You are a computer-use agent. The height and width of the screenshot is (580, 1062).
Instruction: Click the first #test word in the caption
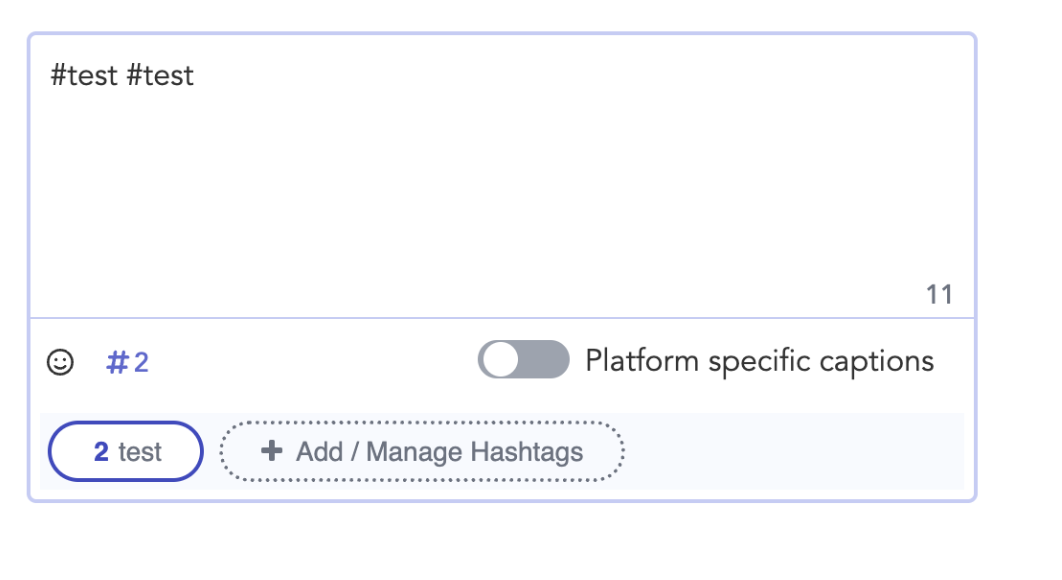pos(84,75)
